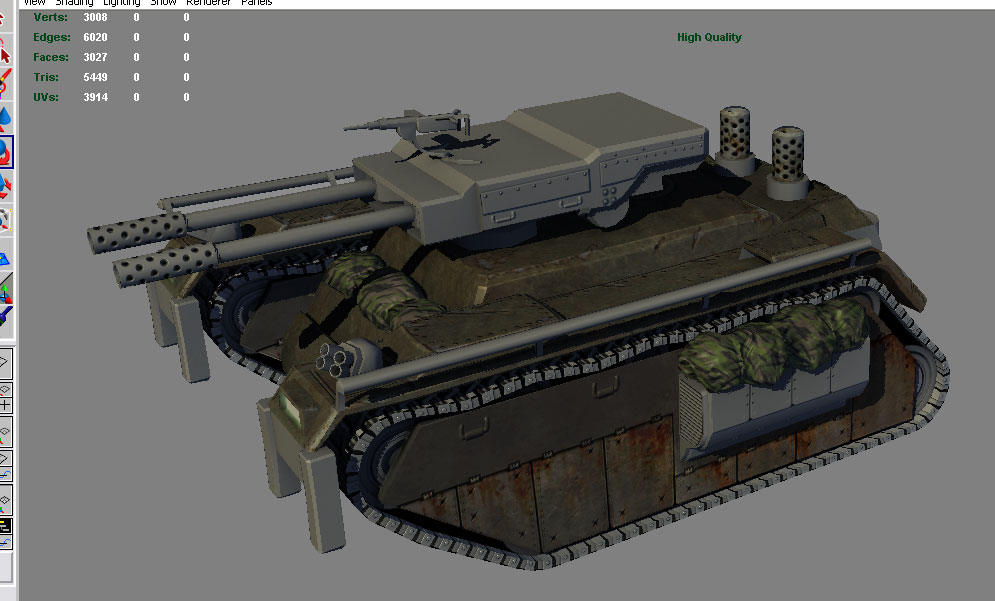Select the Lasso selection tool
This screenshot has width=995, height=601.
pos(4,51)
